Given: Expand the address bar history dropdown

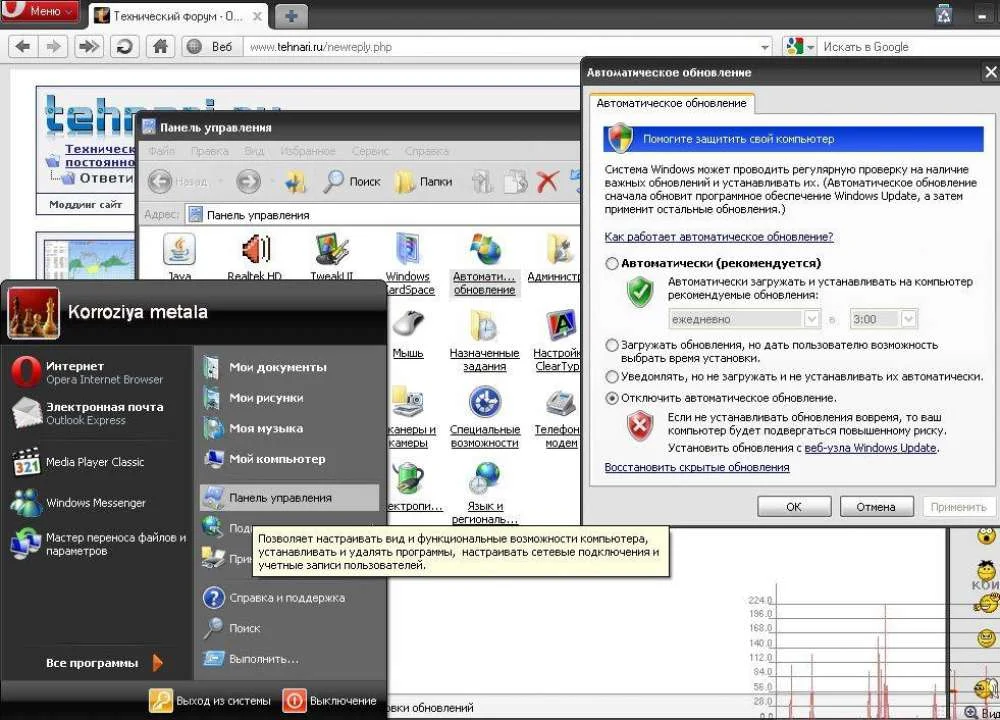Looking at the screenshot, I should click(765, 47).
